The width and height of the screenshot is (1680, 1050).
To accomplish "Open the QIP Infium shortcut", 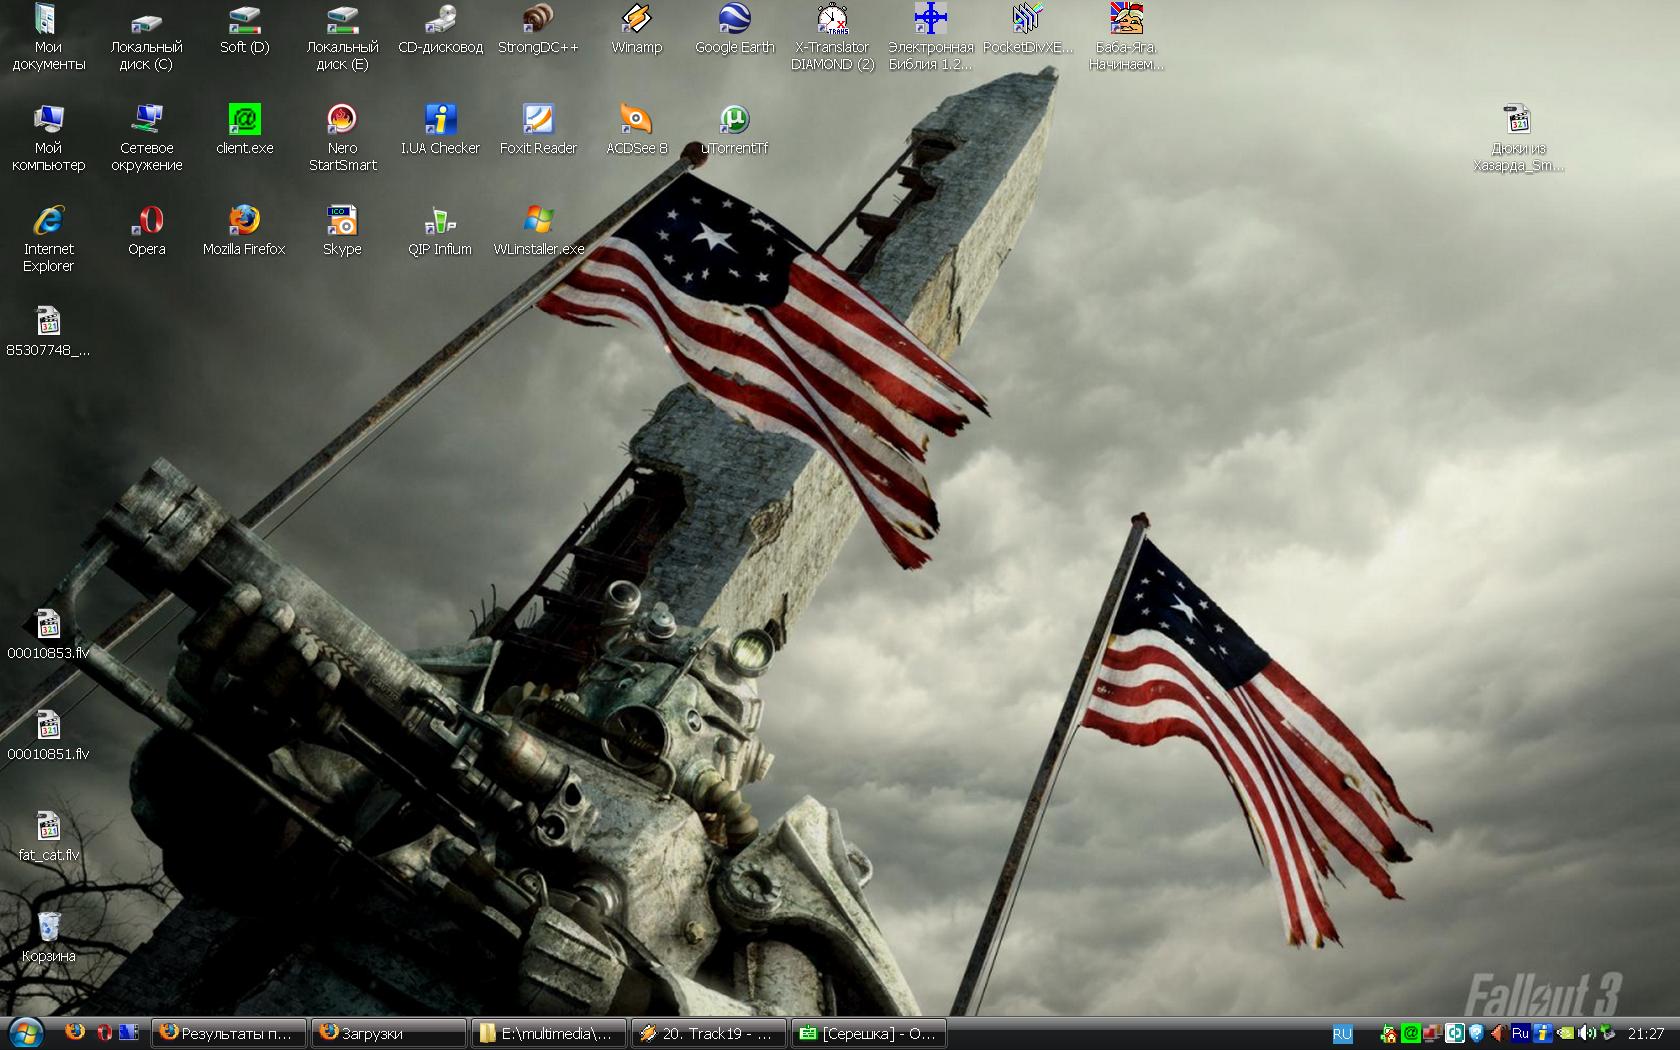I will (440, 221).
